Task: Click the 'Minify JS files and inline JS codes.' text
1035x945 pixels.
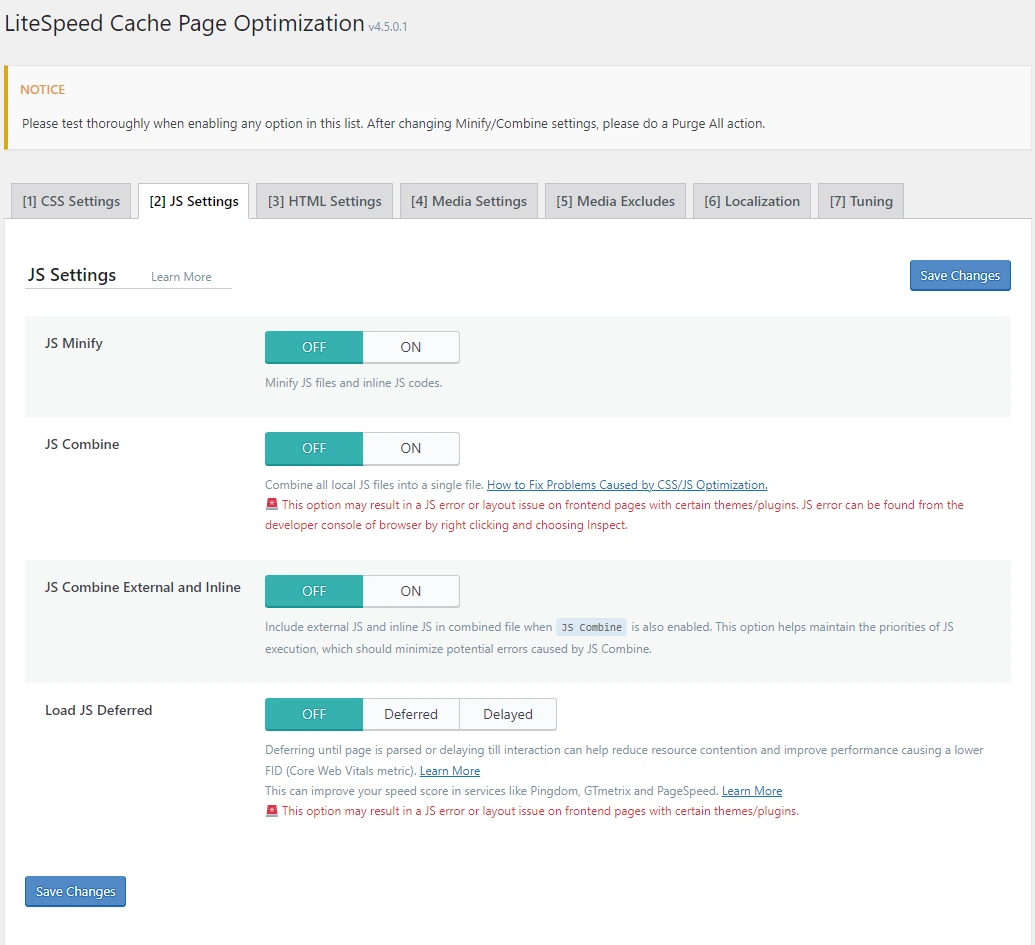Action: [x=353, y=383]
